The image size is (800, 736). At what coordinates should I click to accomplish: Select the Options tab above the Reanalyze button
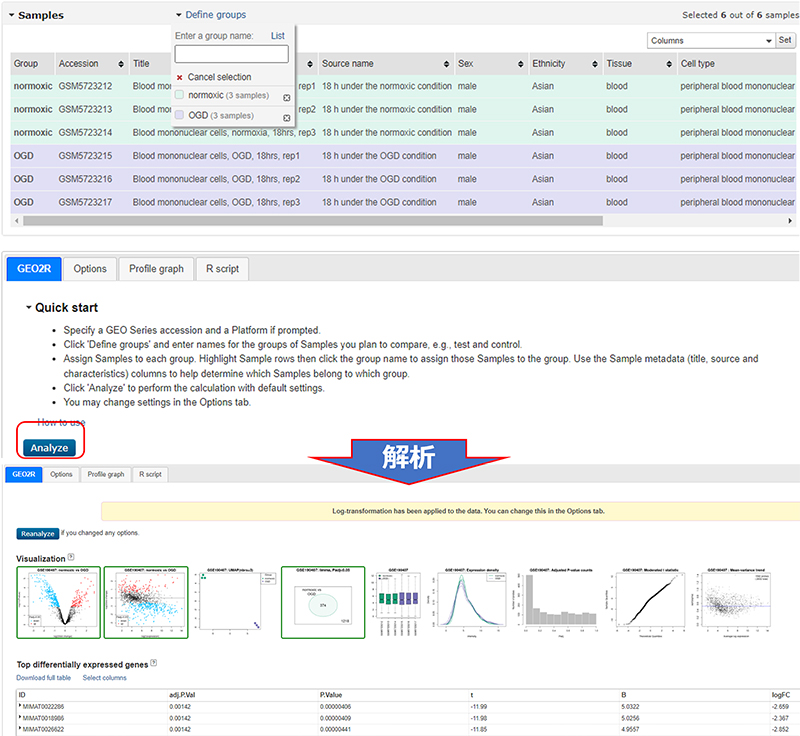[x=61, y=474]
